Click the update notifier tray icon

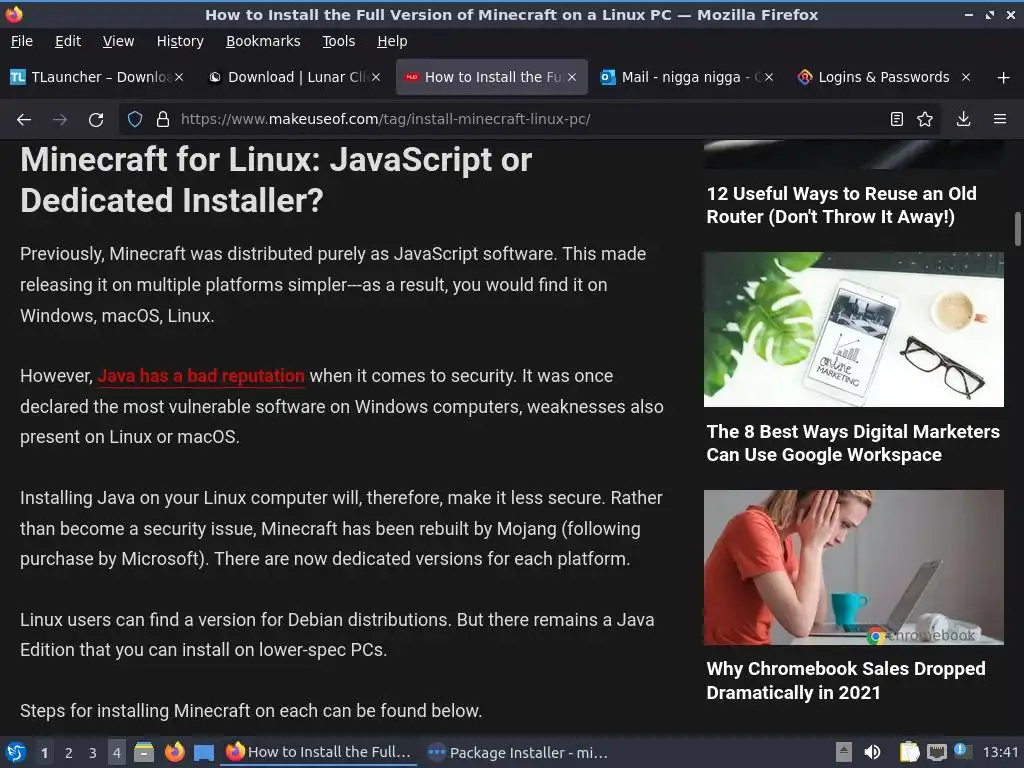coord(961,750)
